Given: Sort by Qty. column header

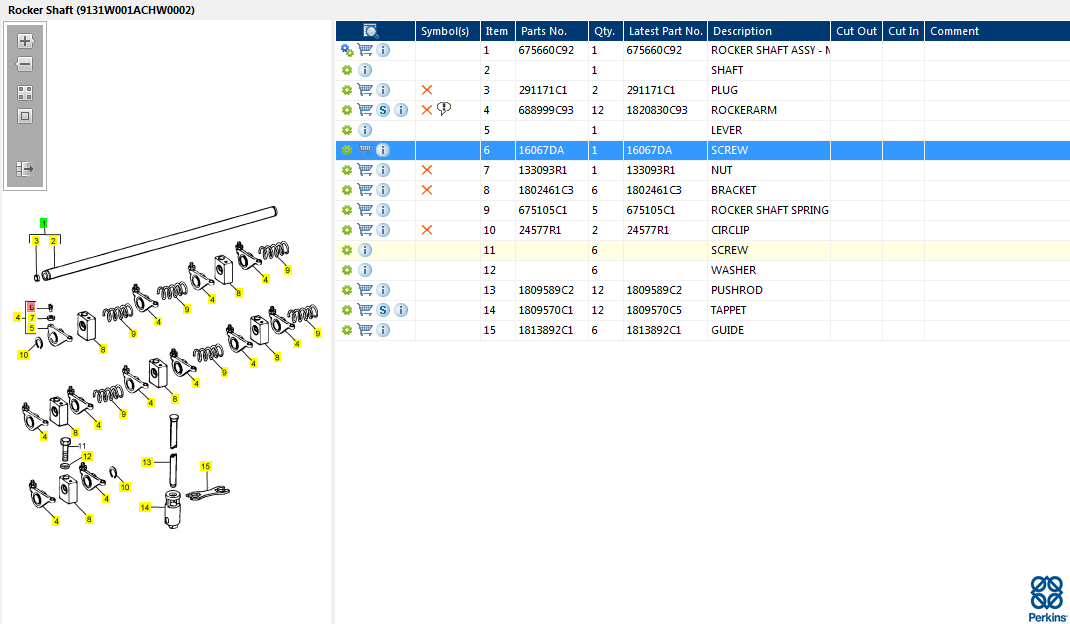Looking at the screenshot, I should [x=606, y=31].
